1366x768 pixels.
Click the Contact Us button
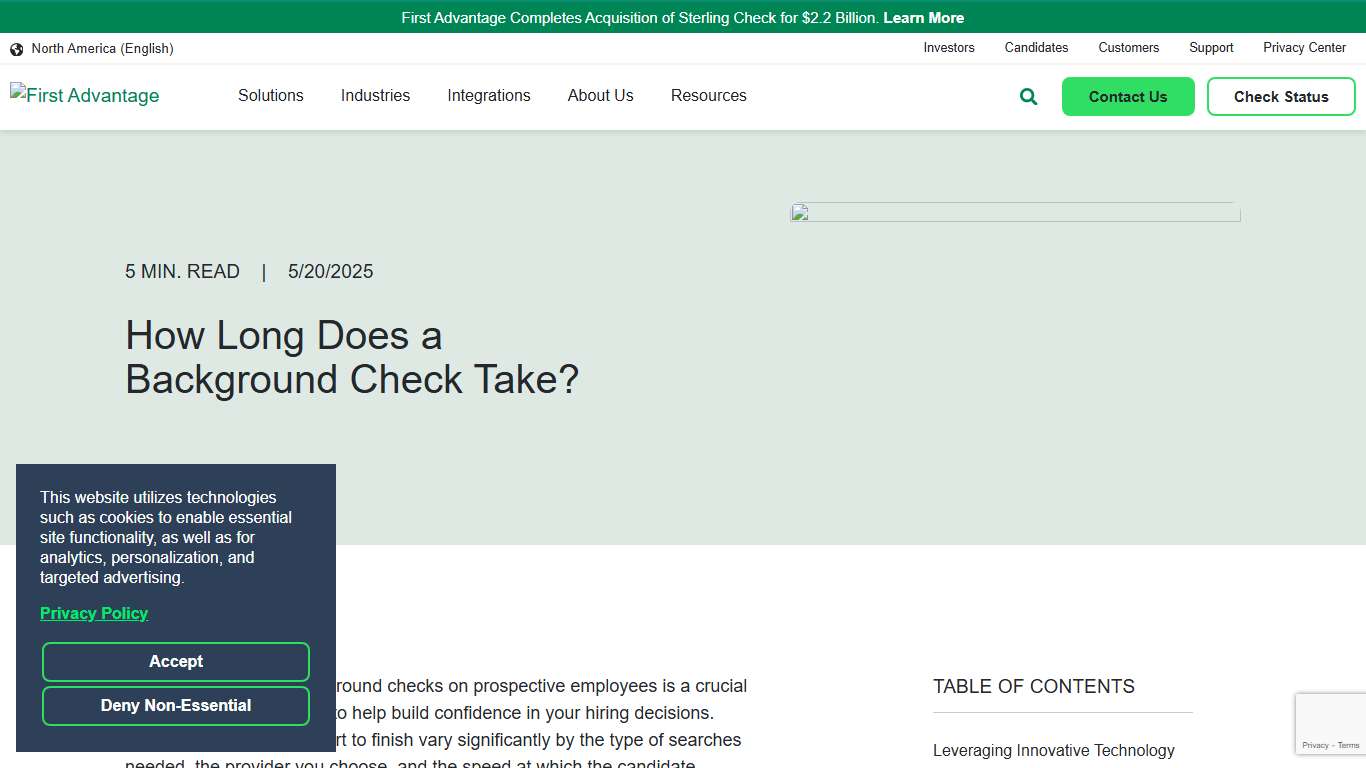tap(1128, 96)
